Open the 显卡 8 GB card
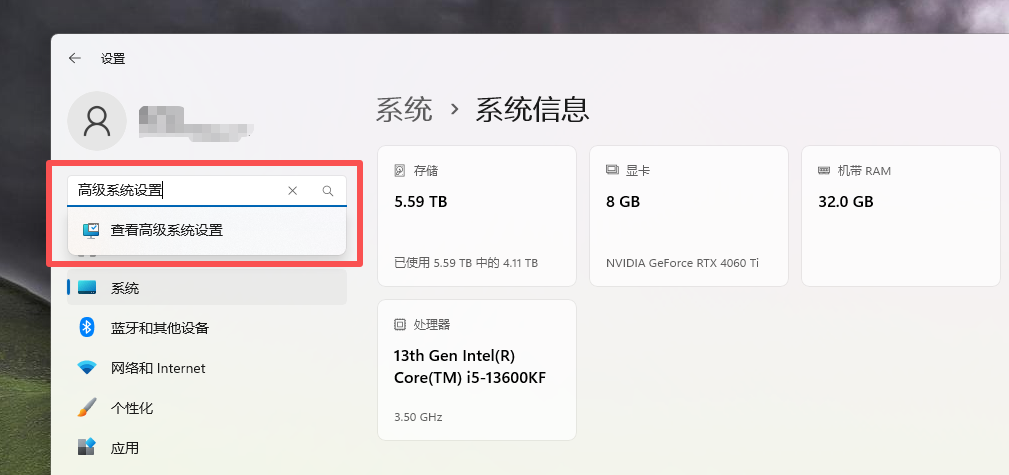Screen dimensions: 1009x475 coord(689,216)
